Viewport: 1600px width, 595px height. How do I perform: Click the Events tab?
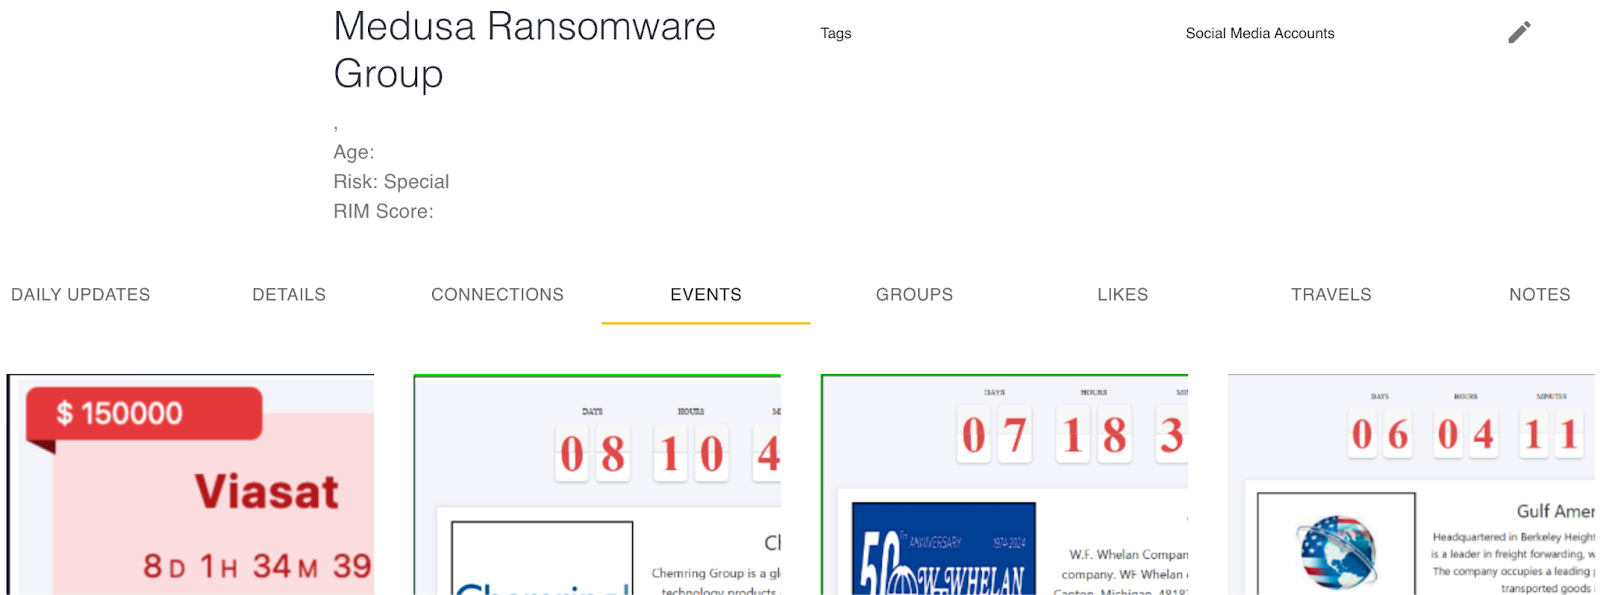click(706, 295)
